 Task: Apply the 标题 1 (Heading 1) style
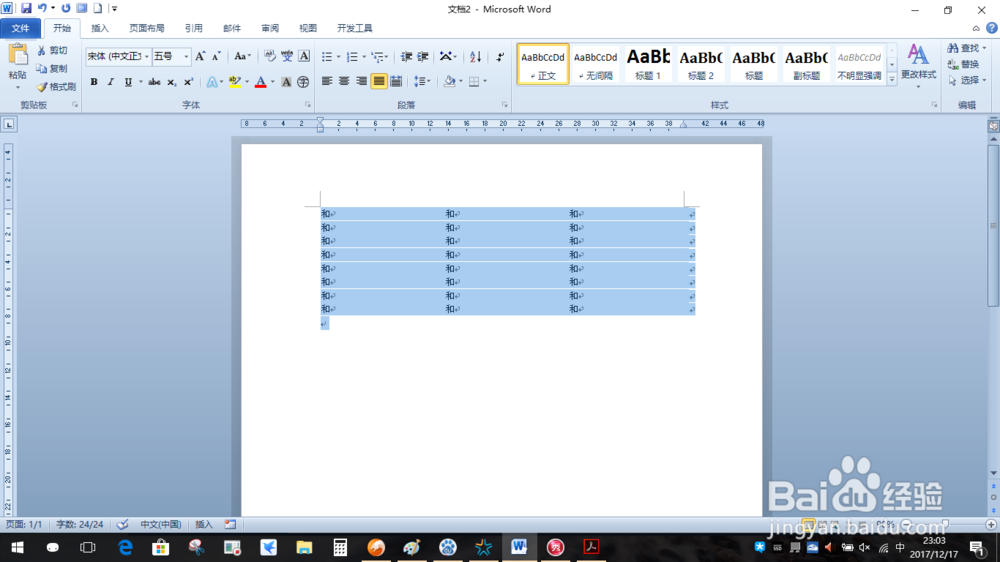pos(648,64)
